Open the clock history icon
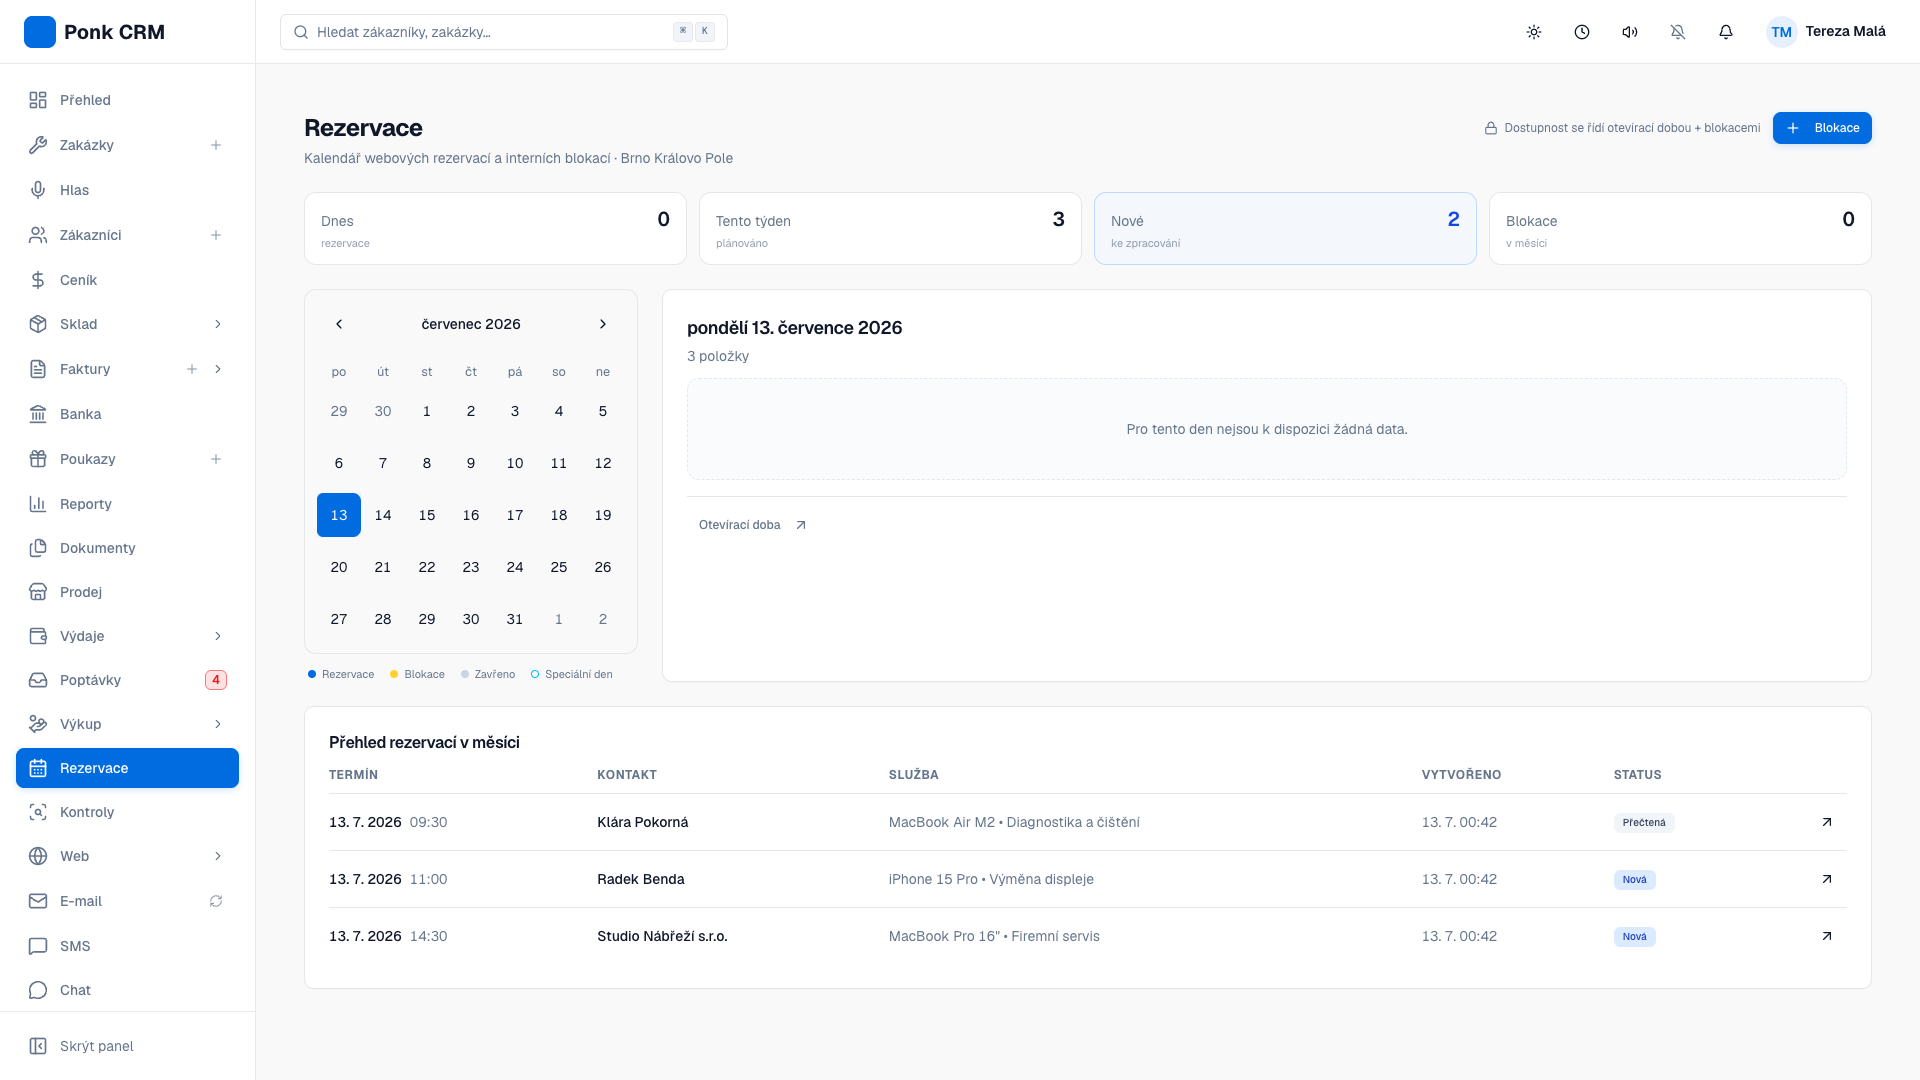 click(1582, 32)
